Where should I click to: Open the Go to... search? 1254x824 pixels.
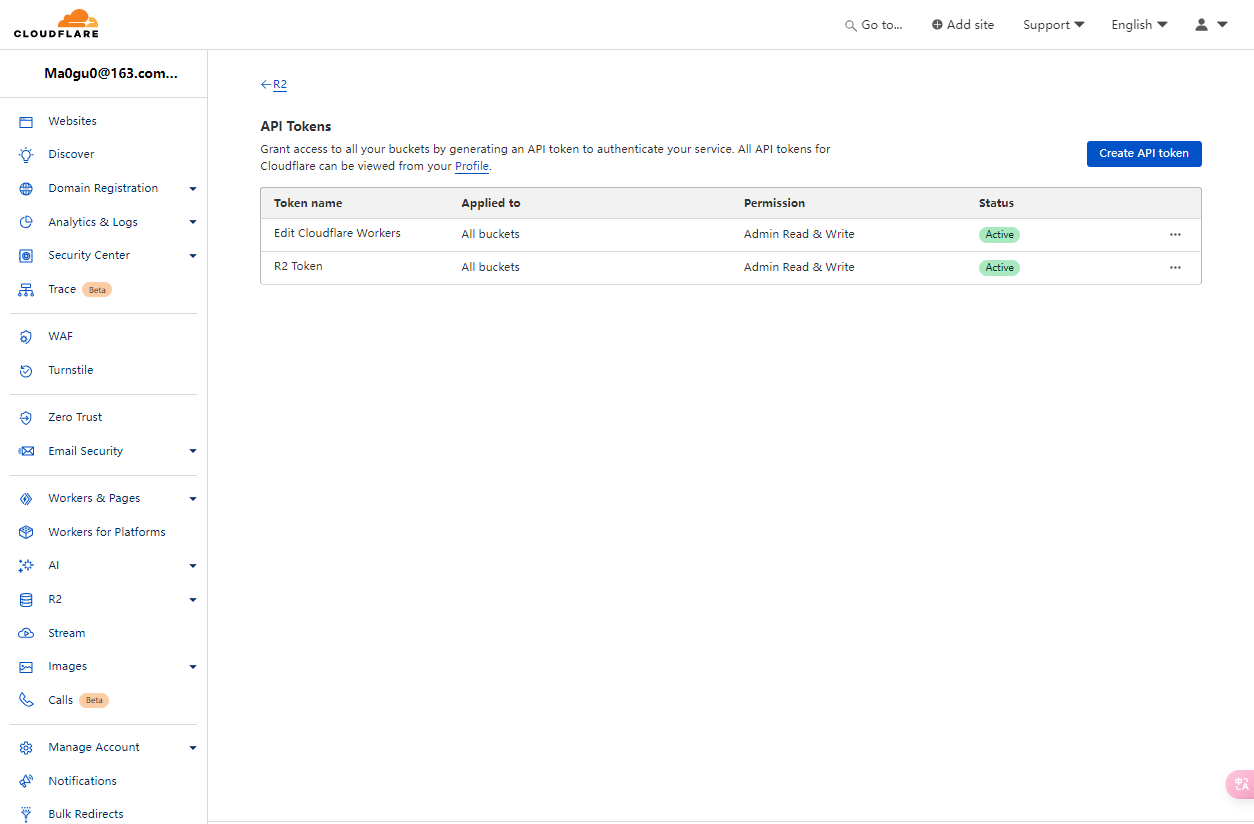tap(874, 25)
